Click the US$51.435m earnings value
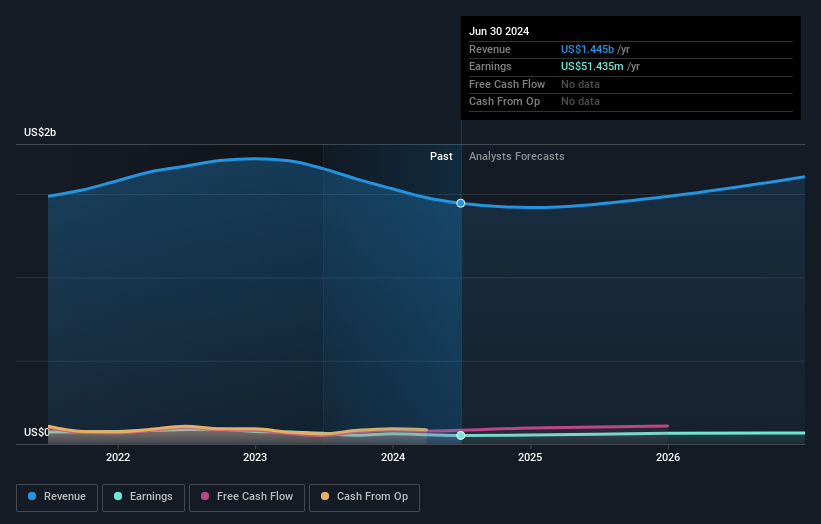 tap(592, 66)
